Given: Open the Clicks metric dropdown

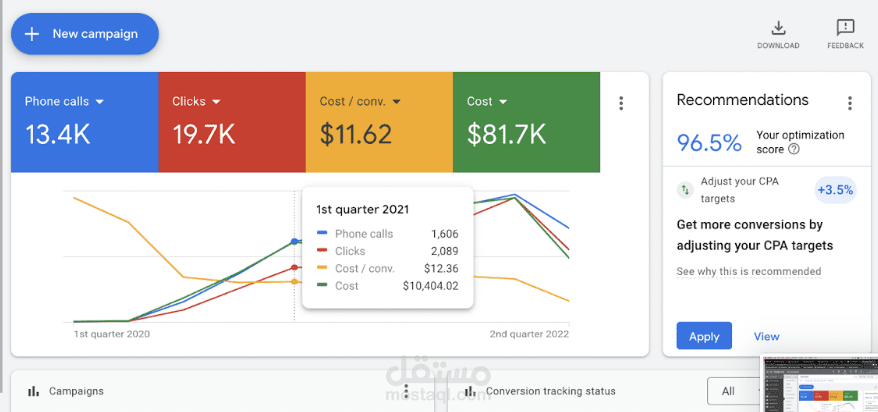Looking at the screenshot, I should [x=217, y=102].
